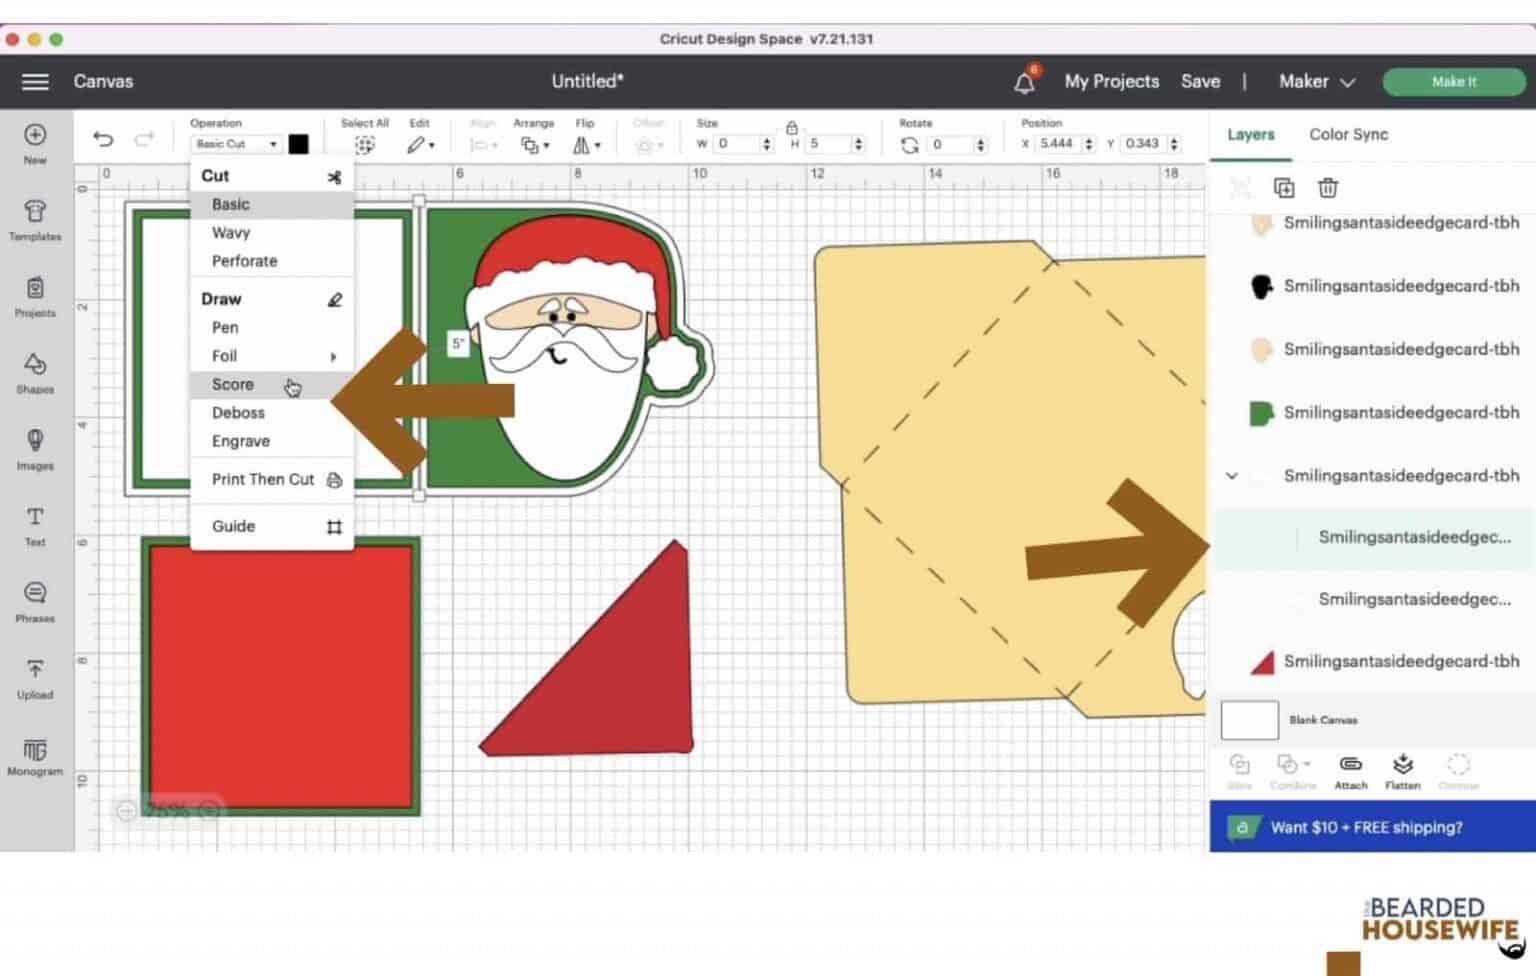Switch to the Color Sync tab
The image size is (1536, 976).
[1347, 134]
